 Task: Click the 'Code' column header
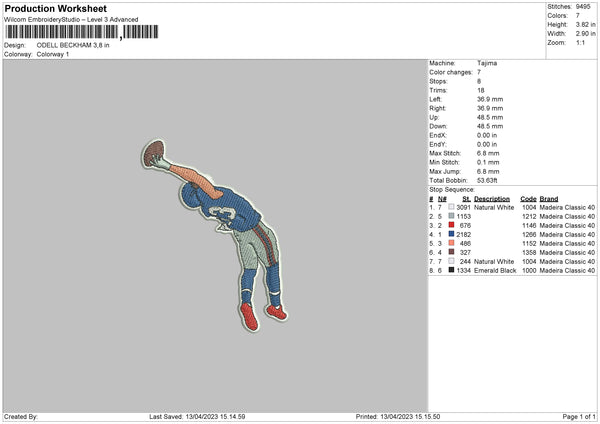click(528, 199)
